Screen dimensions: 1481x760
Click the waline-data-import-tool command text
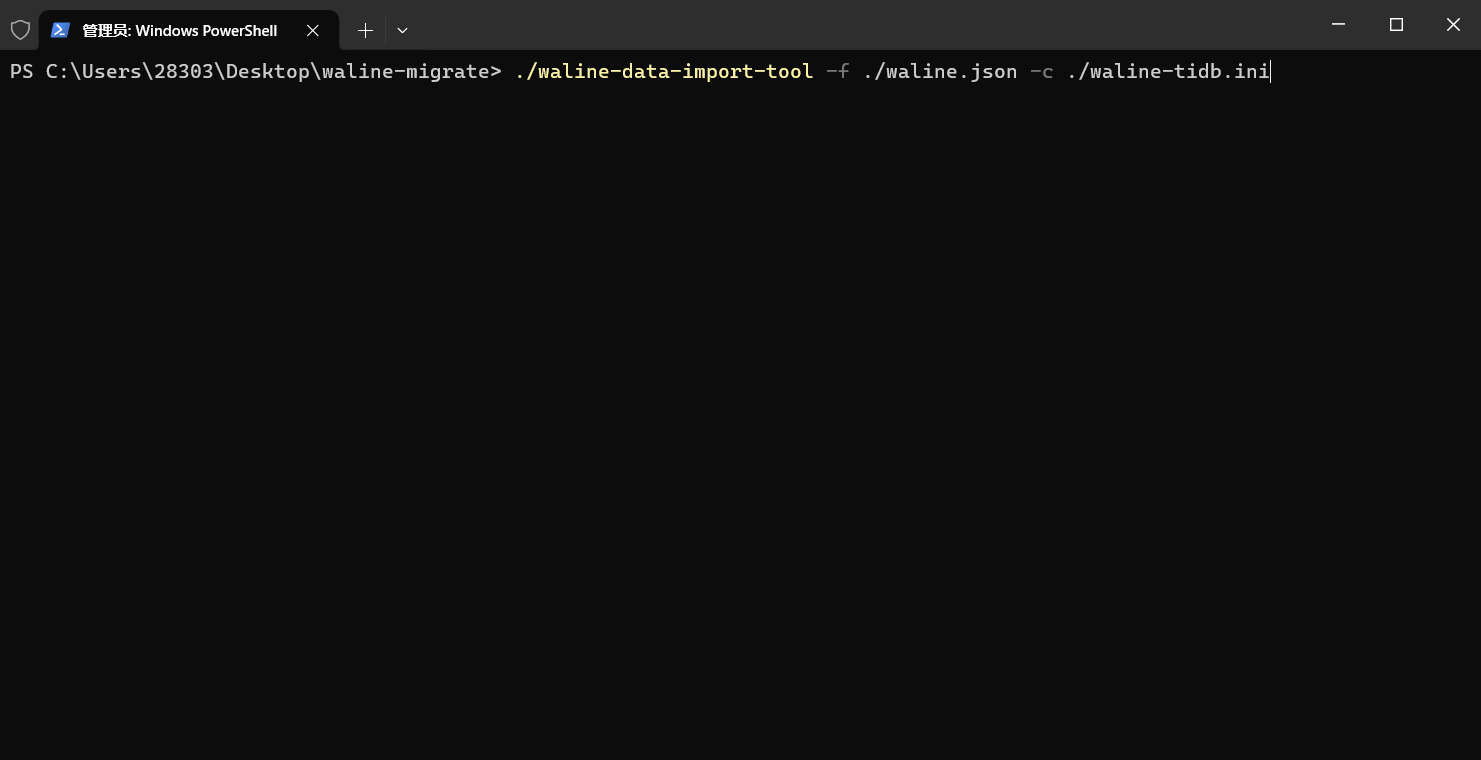(x=664, y=71)
